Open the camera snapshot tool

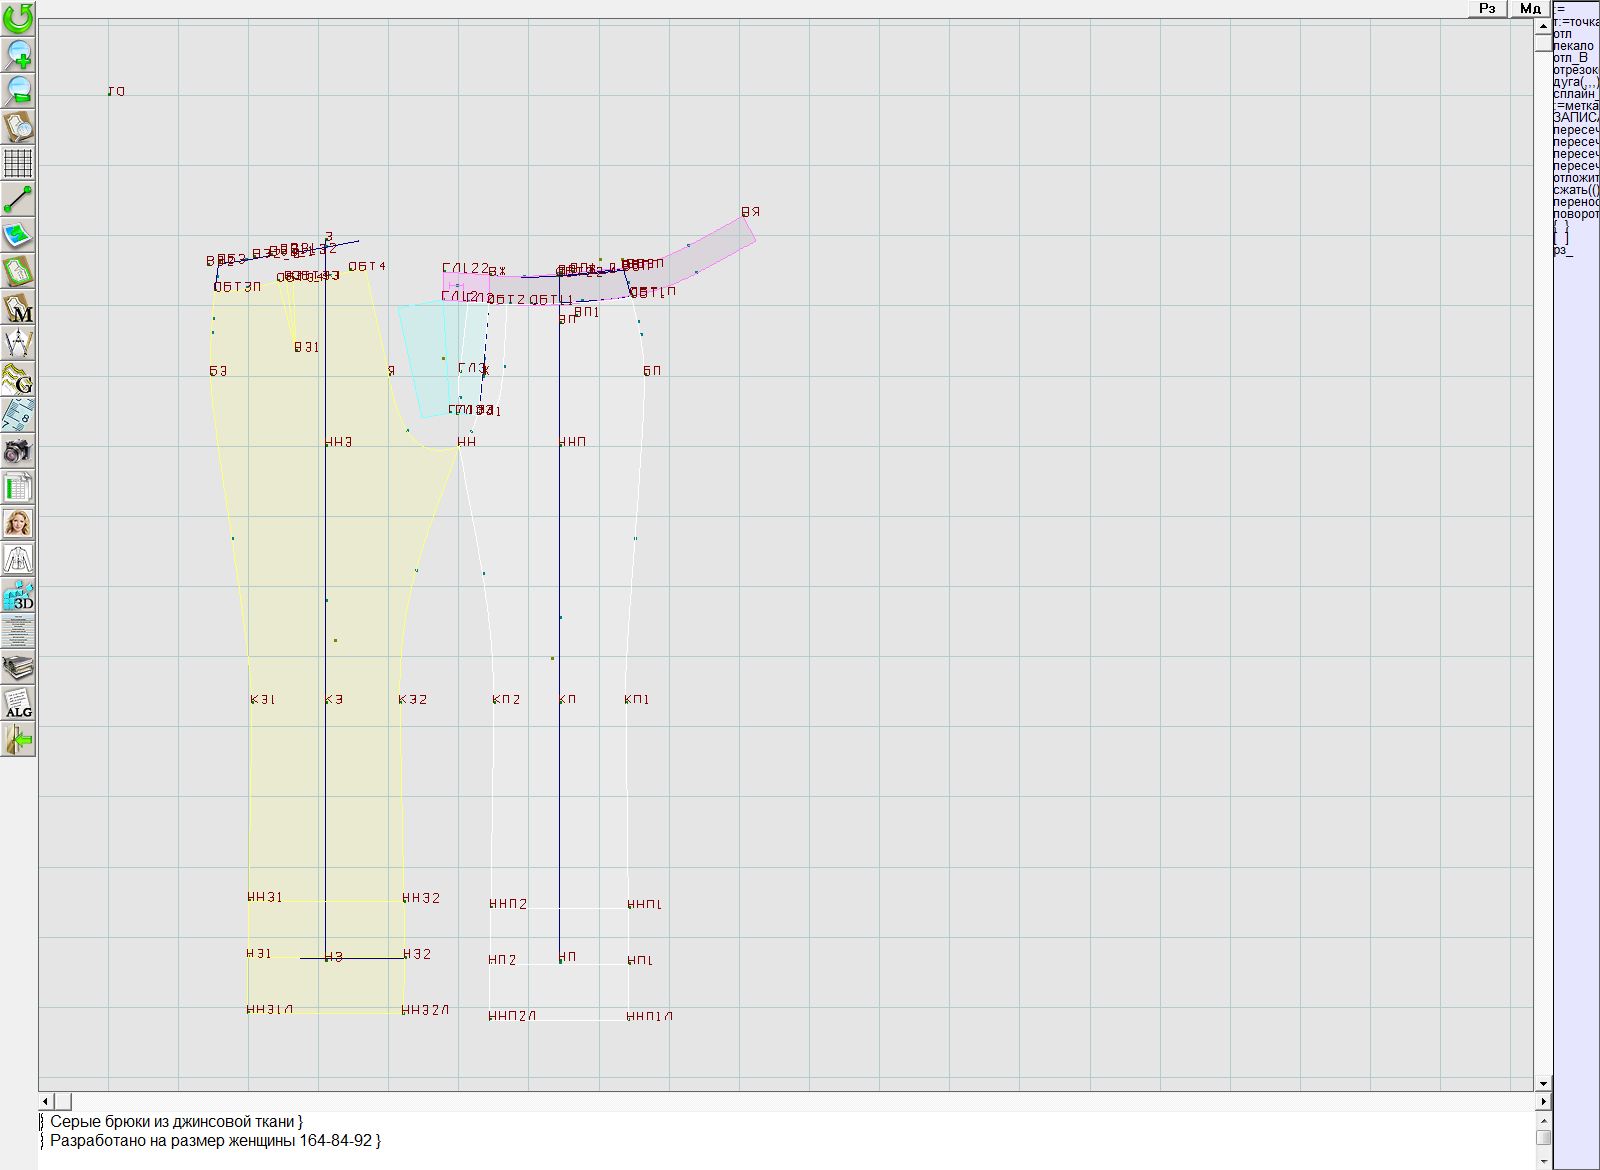coord(18,451)
